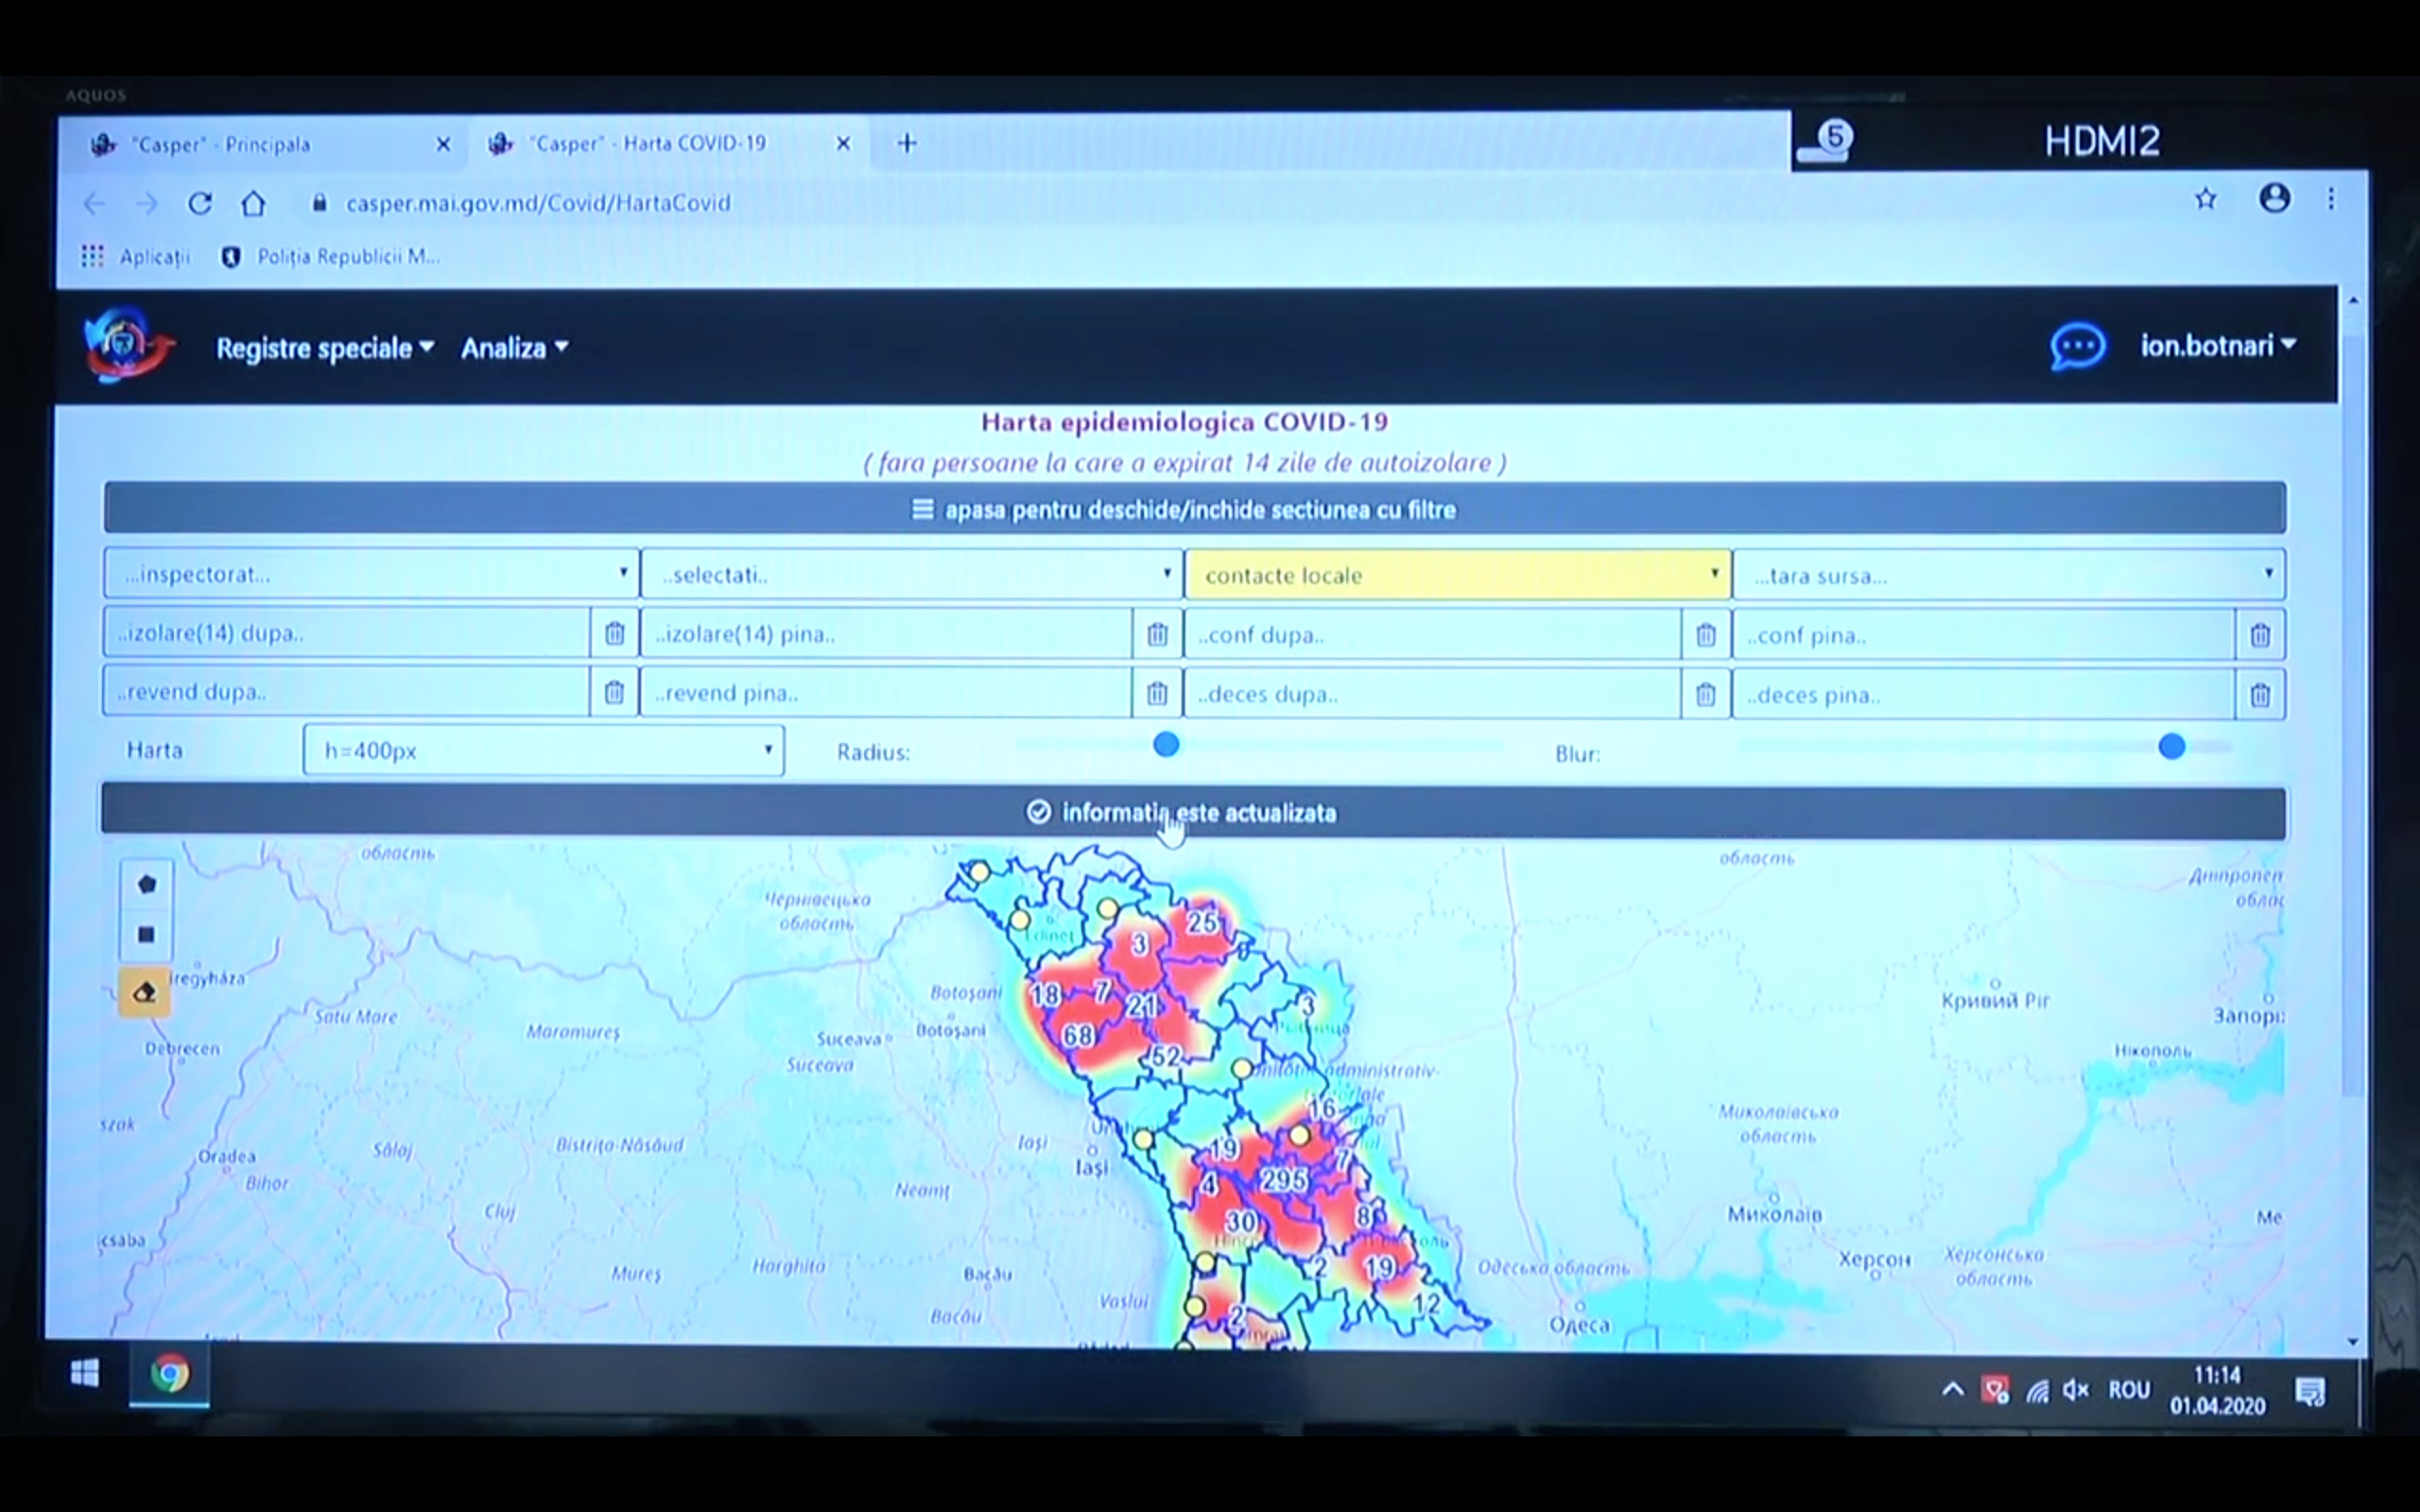Screen dimensions: 2420x1512
Task: Bookmark this page with star icon
Action: [2206, 199]
